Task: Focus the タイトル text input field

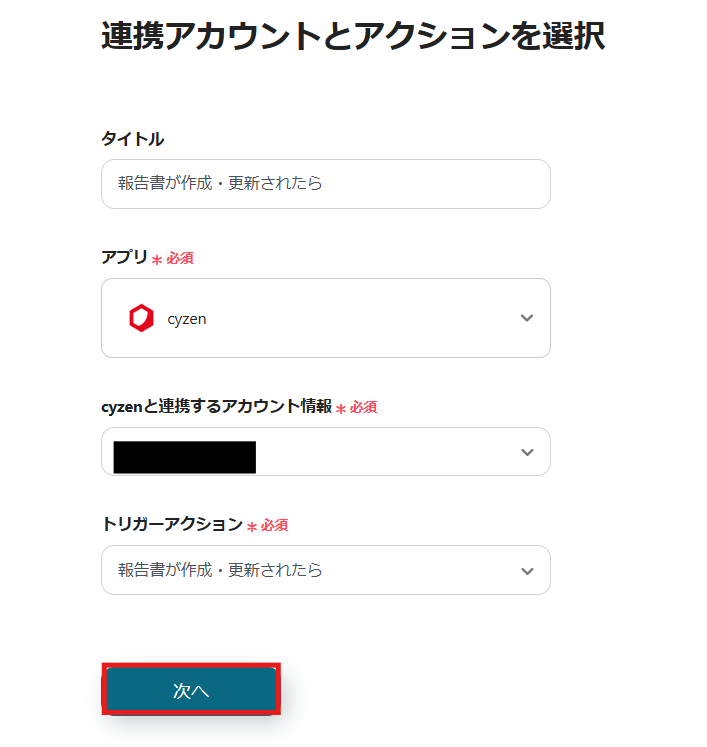Action: point(325,184)
